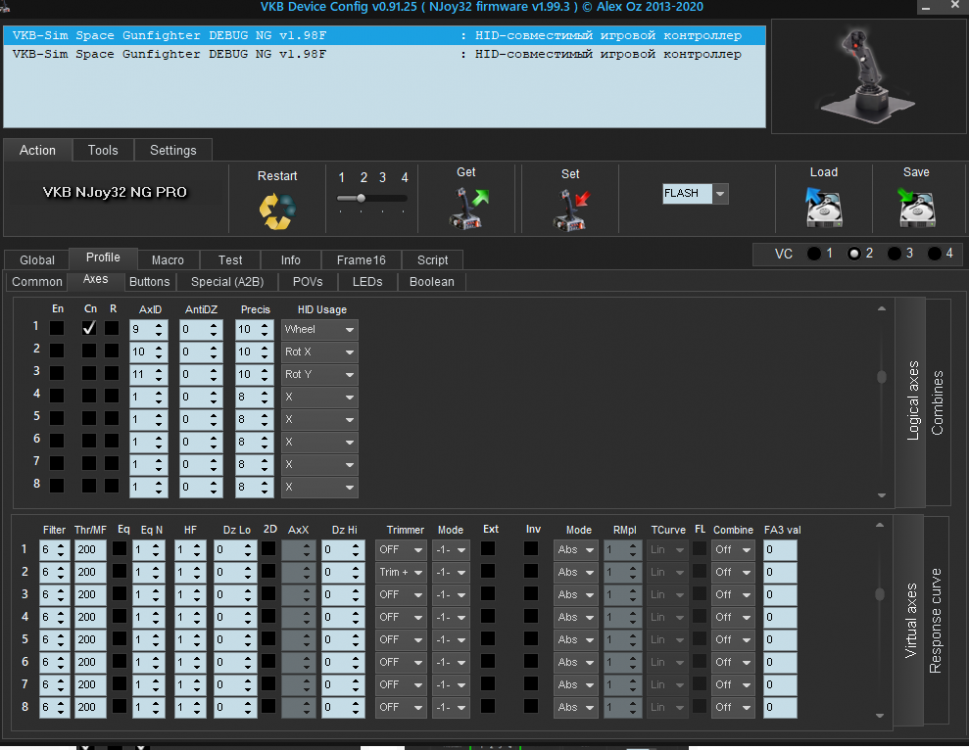This screenshot has height=750, width=969.
Task: Click the joystick device preview image
Action: (x=864, y=74)
